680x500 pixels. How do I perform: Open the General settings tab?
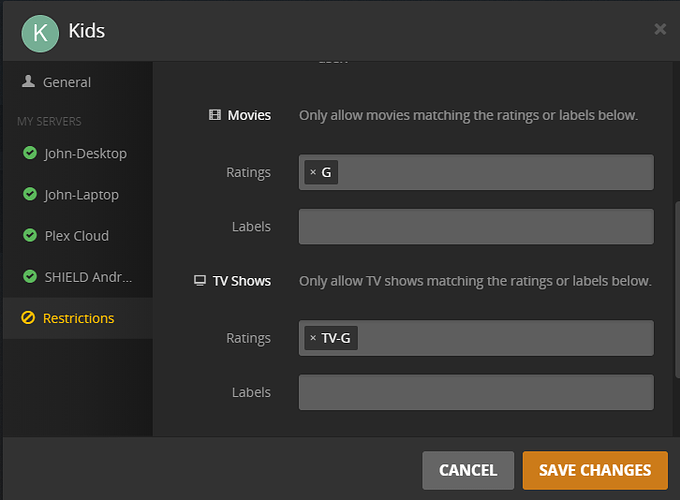coord(67,82)
